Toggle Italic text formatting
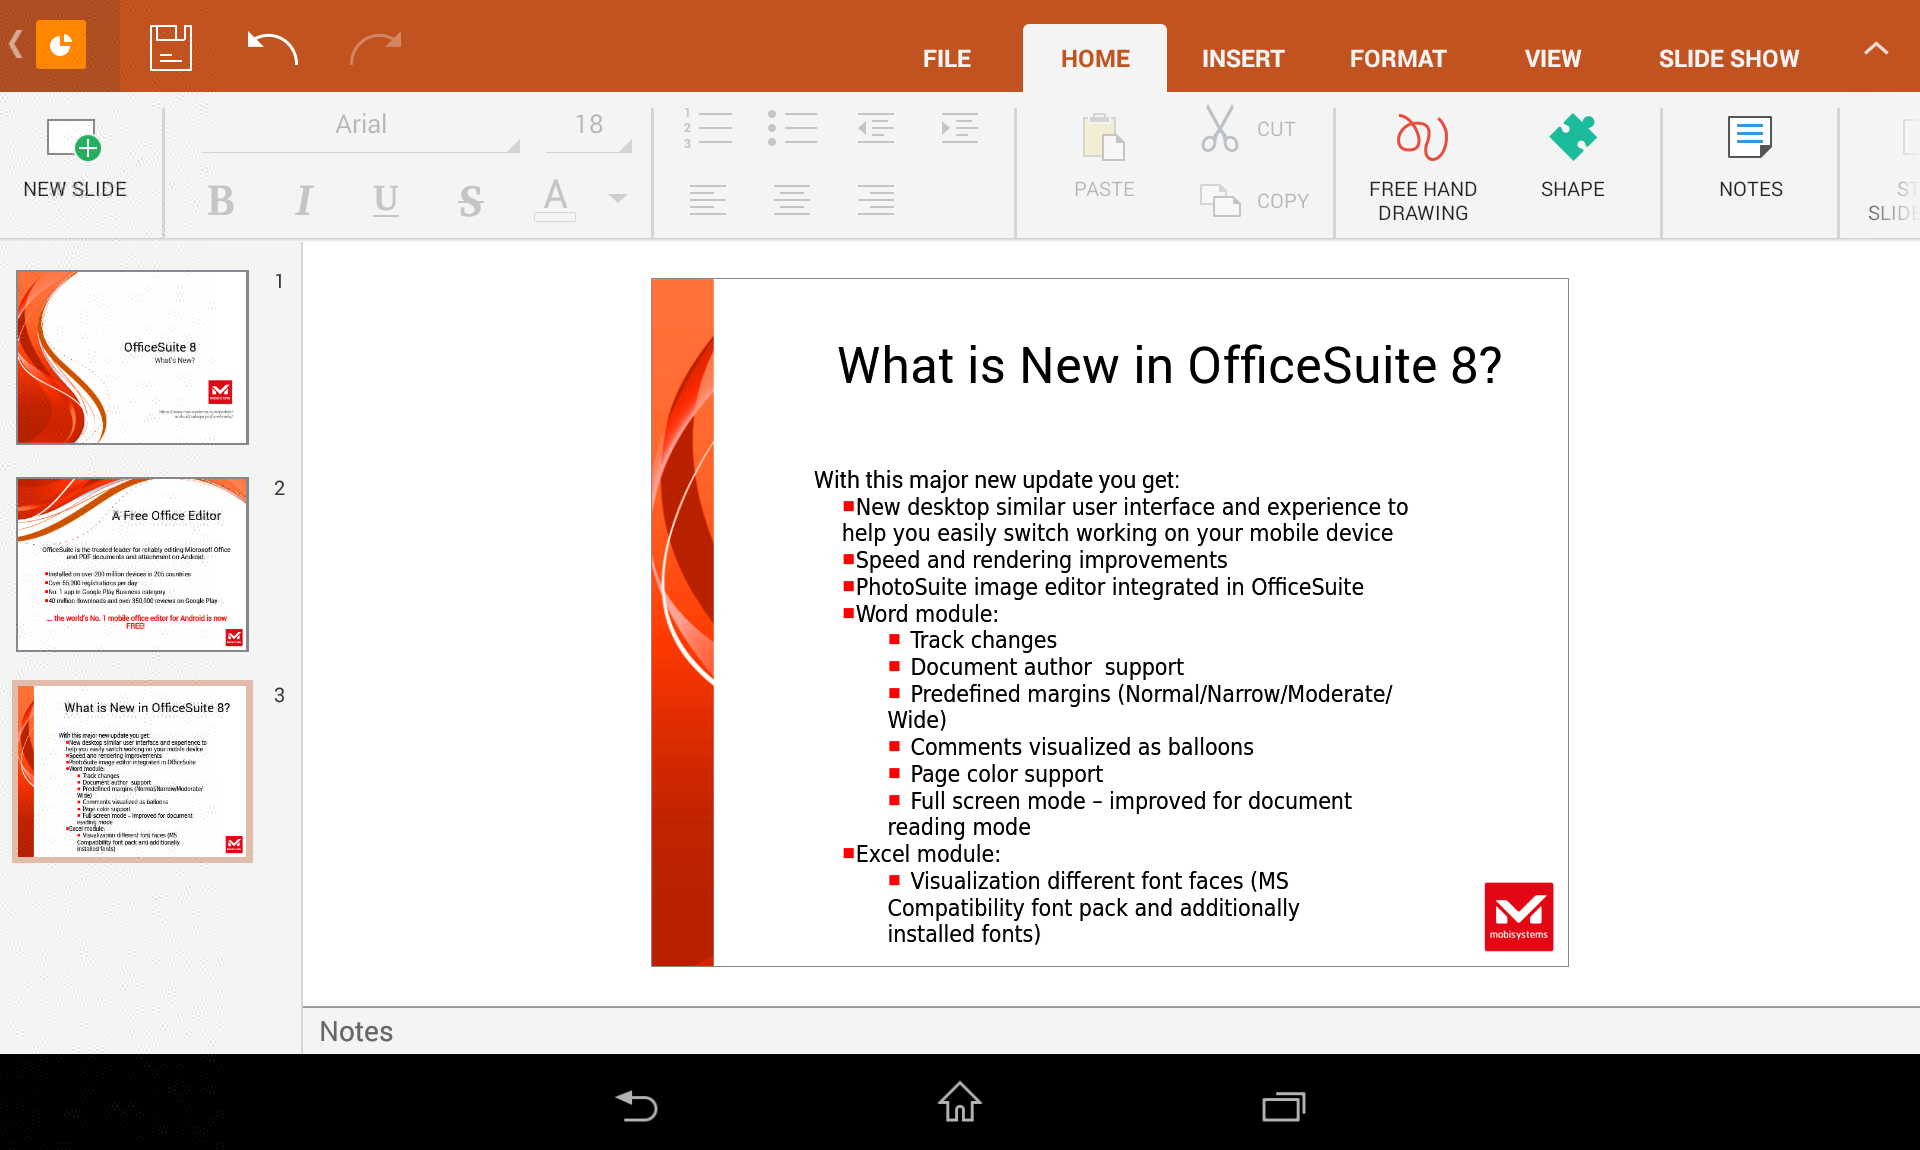The image size is (1920, 1150). [304, 200]
